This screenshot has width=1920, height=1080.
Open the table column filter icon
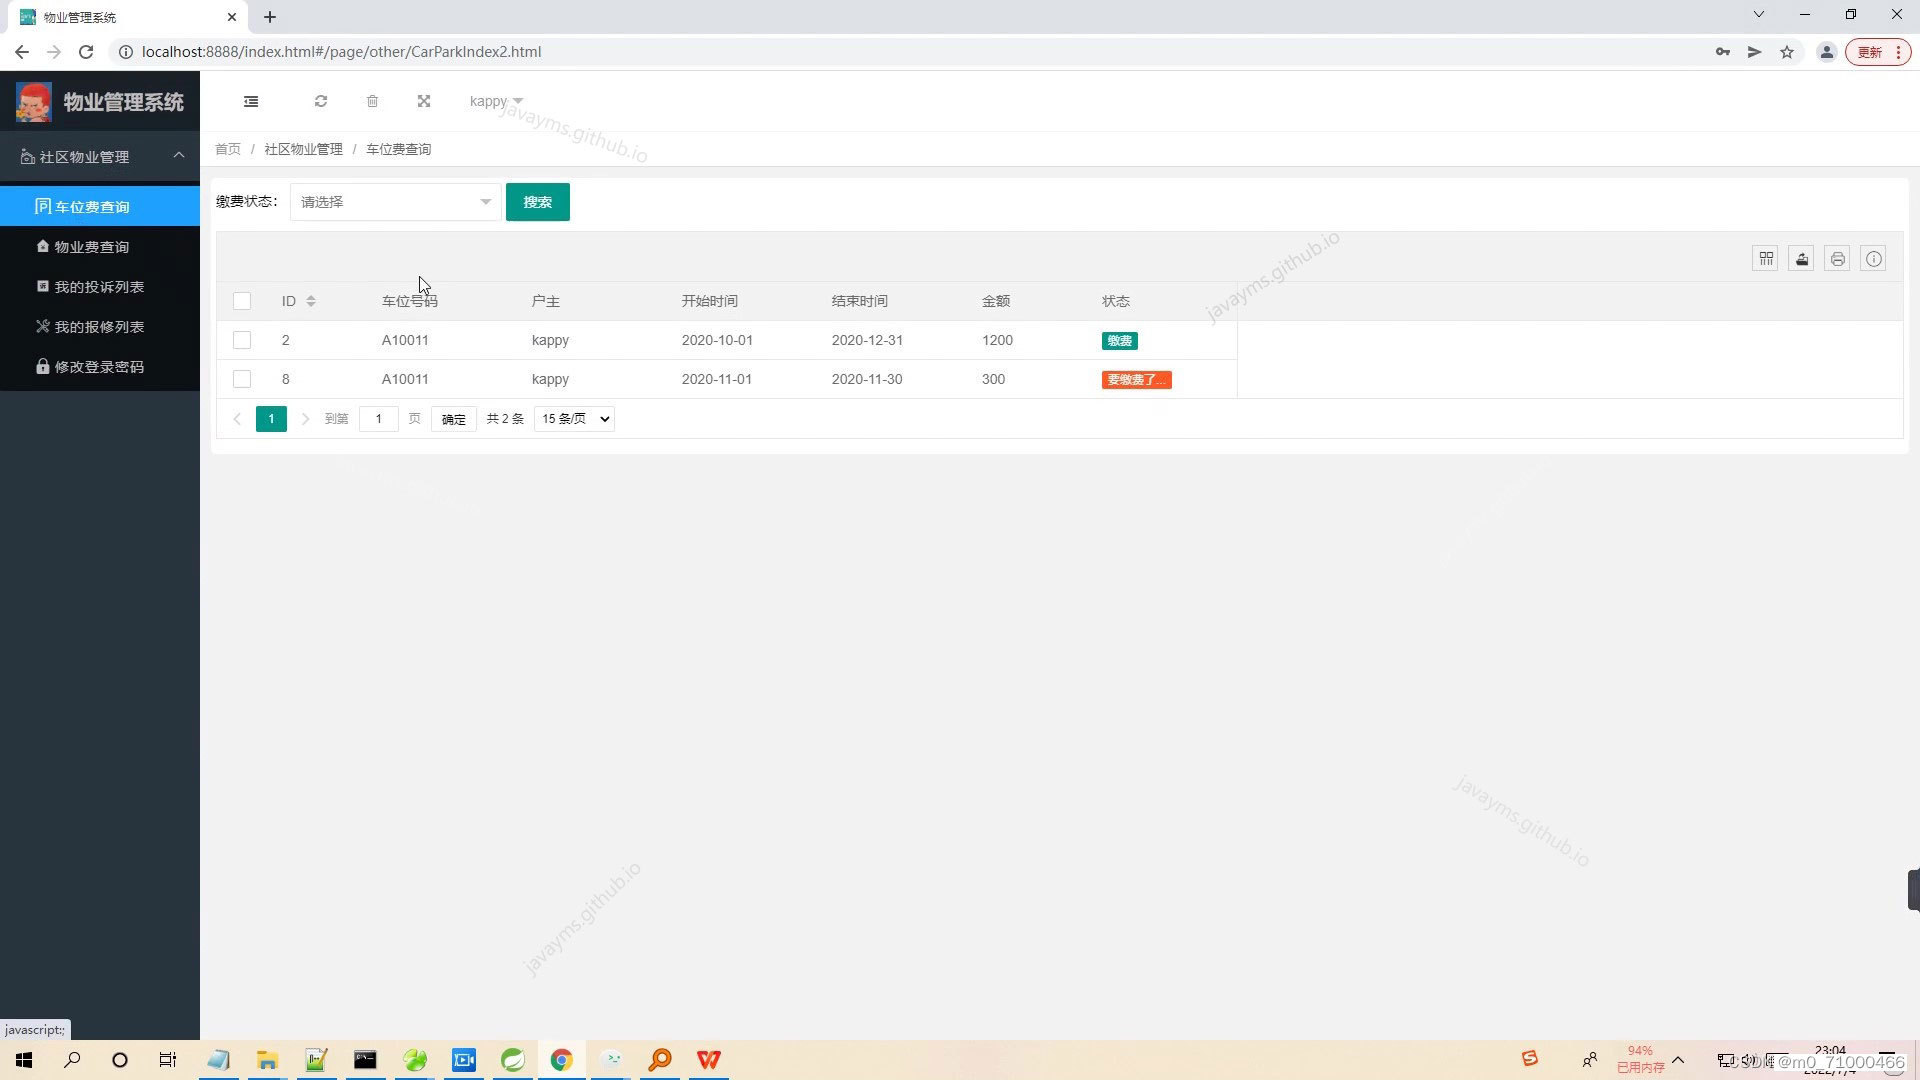[1766, 259]
